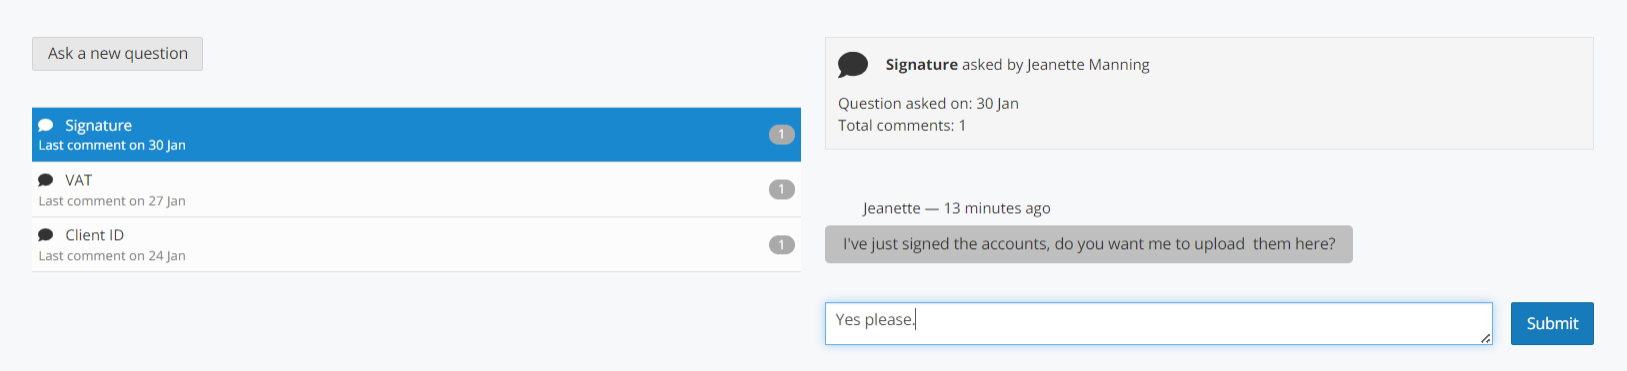Open the Client ID question thread
The image size is (1627, 371).
[416, 245]
